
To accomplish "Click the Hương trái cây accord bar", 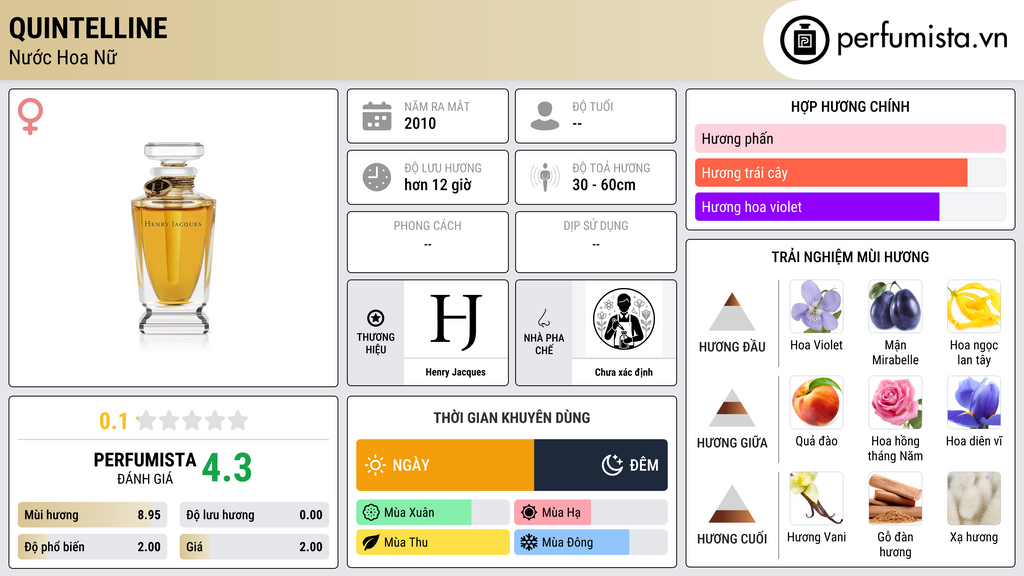I will (x=850, y=173).
